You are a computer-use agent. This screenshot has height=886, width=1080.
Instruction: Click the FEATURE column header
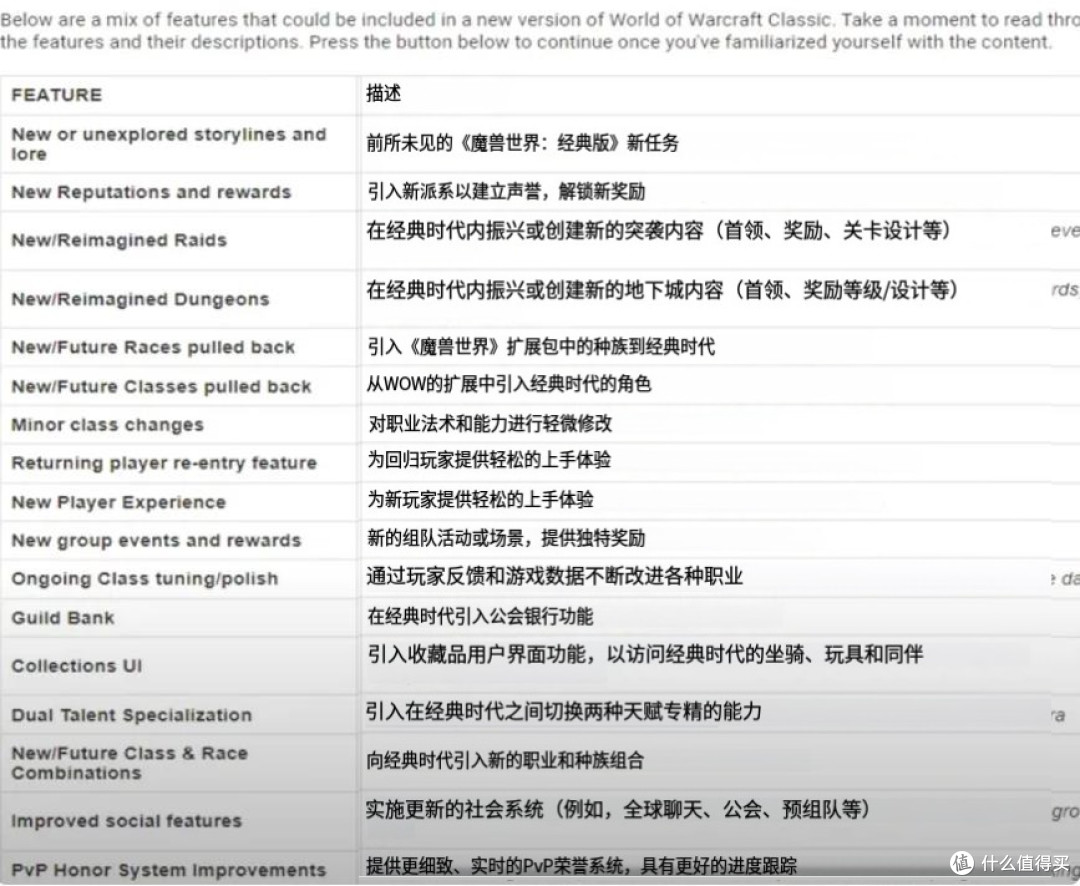click(x=56, y=94)
